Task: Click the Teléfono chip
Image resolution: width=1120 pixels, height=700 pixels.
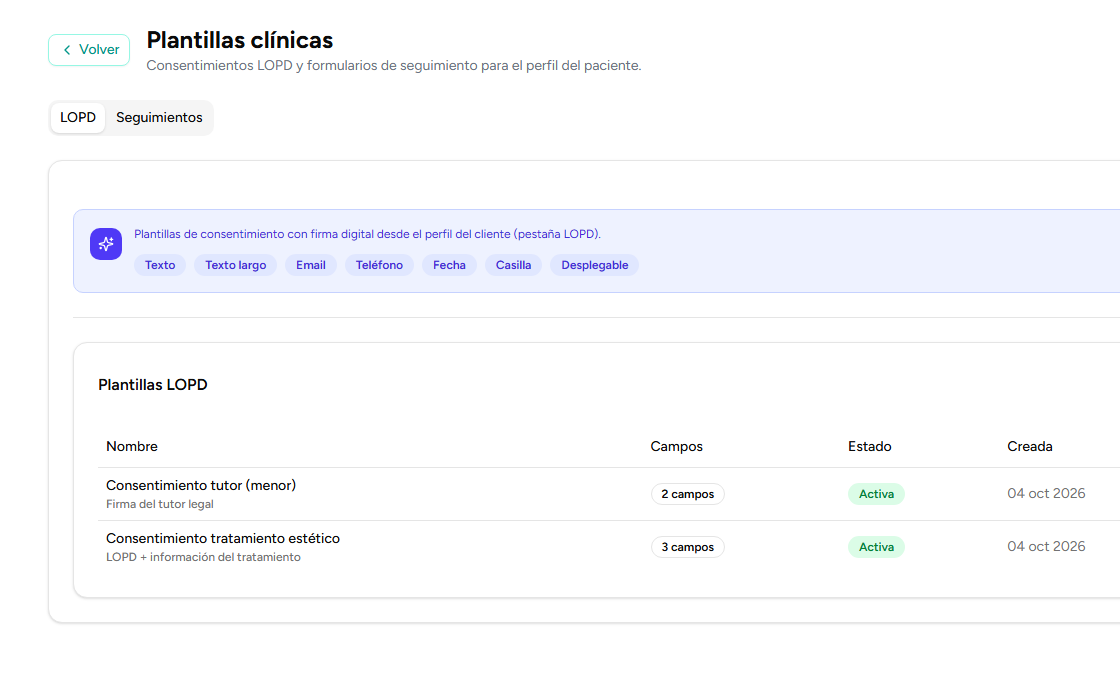Action: pyautogui.click(x=379, y=265)
